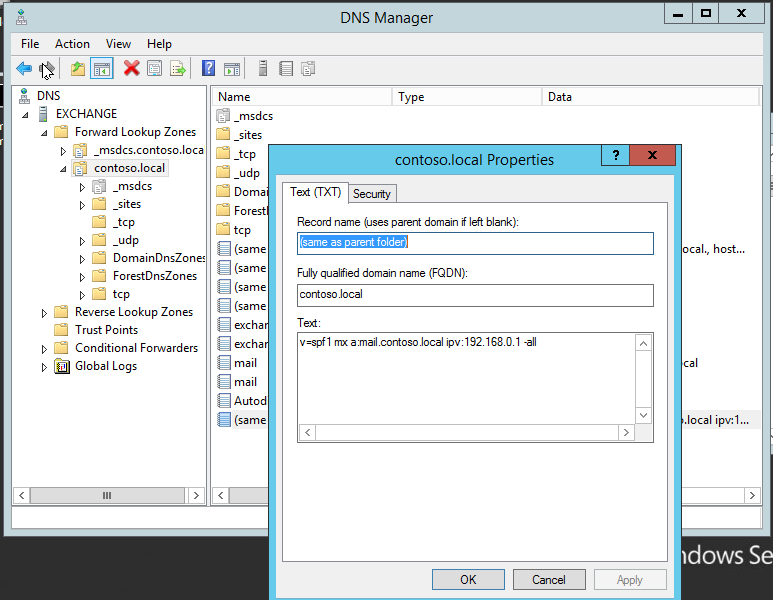
Task: Switch to the Security tab
Action: pyautogui.click(x=372, y=194)
